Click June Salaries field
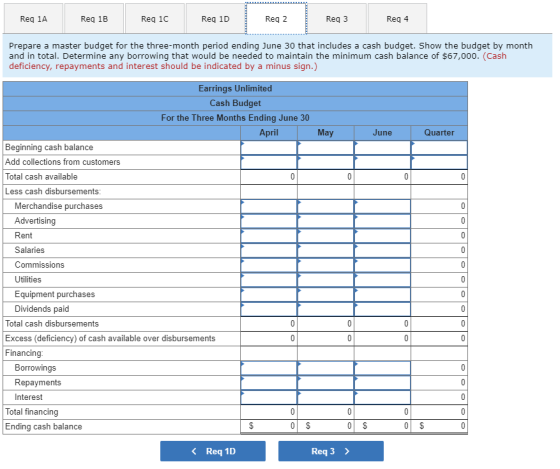 pyautogui.click(x=382, y=250)
